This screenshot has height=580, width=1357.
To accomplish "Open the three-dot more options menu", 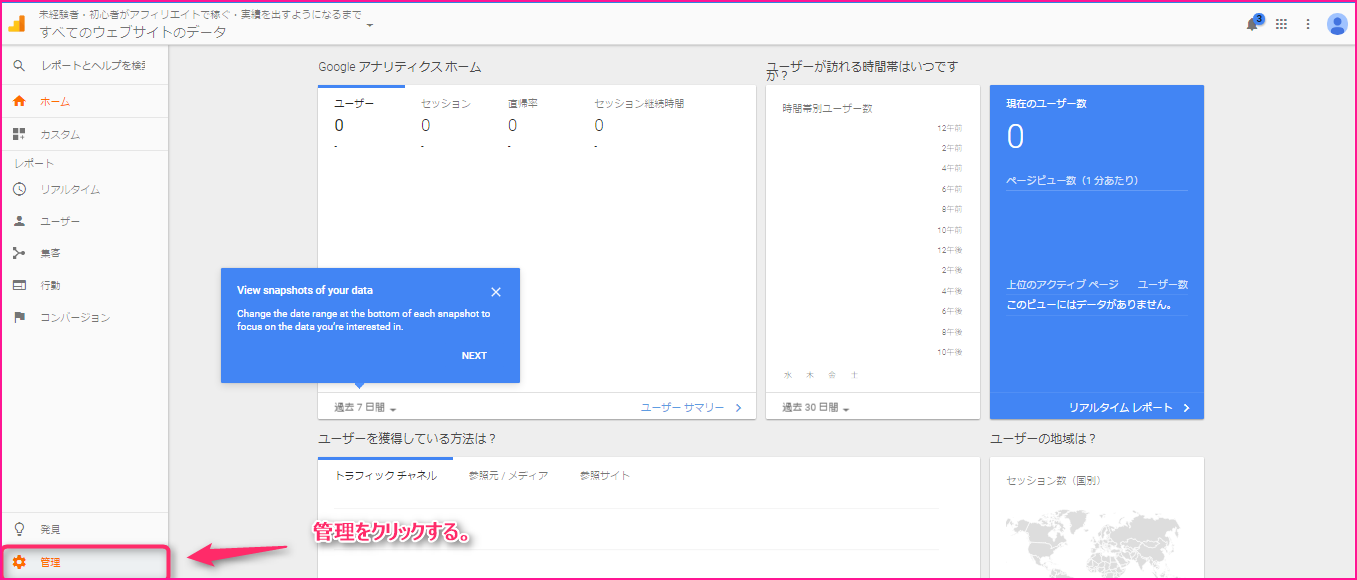I will (1307, 24).
